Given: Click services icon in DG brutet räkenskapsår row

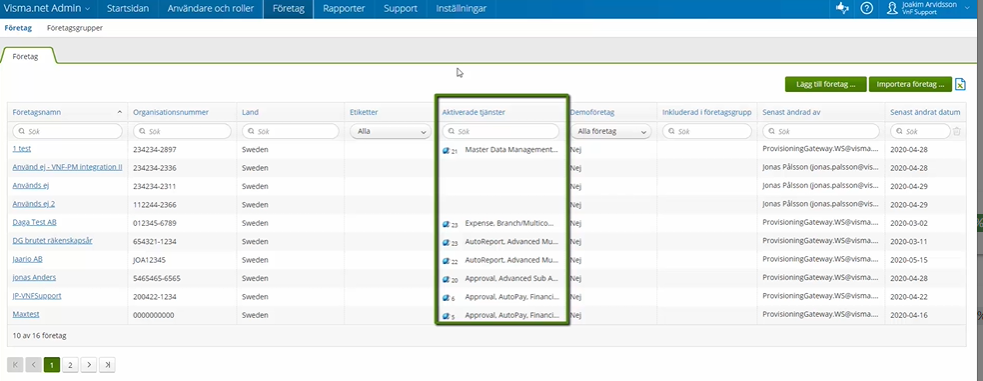Looking at the screenshot, I should pyautogui.click(x=446, y=242).
